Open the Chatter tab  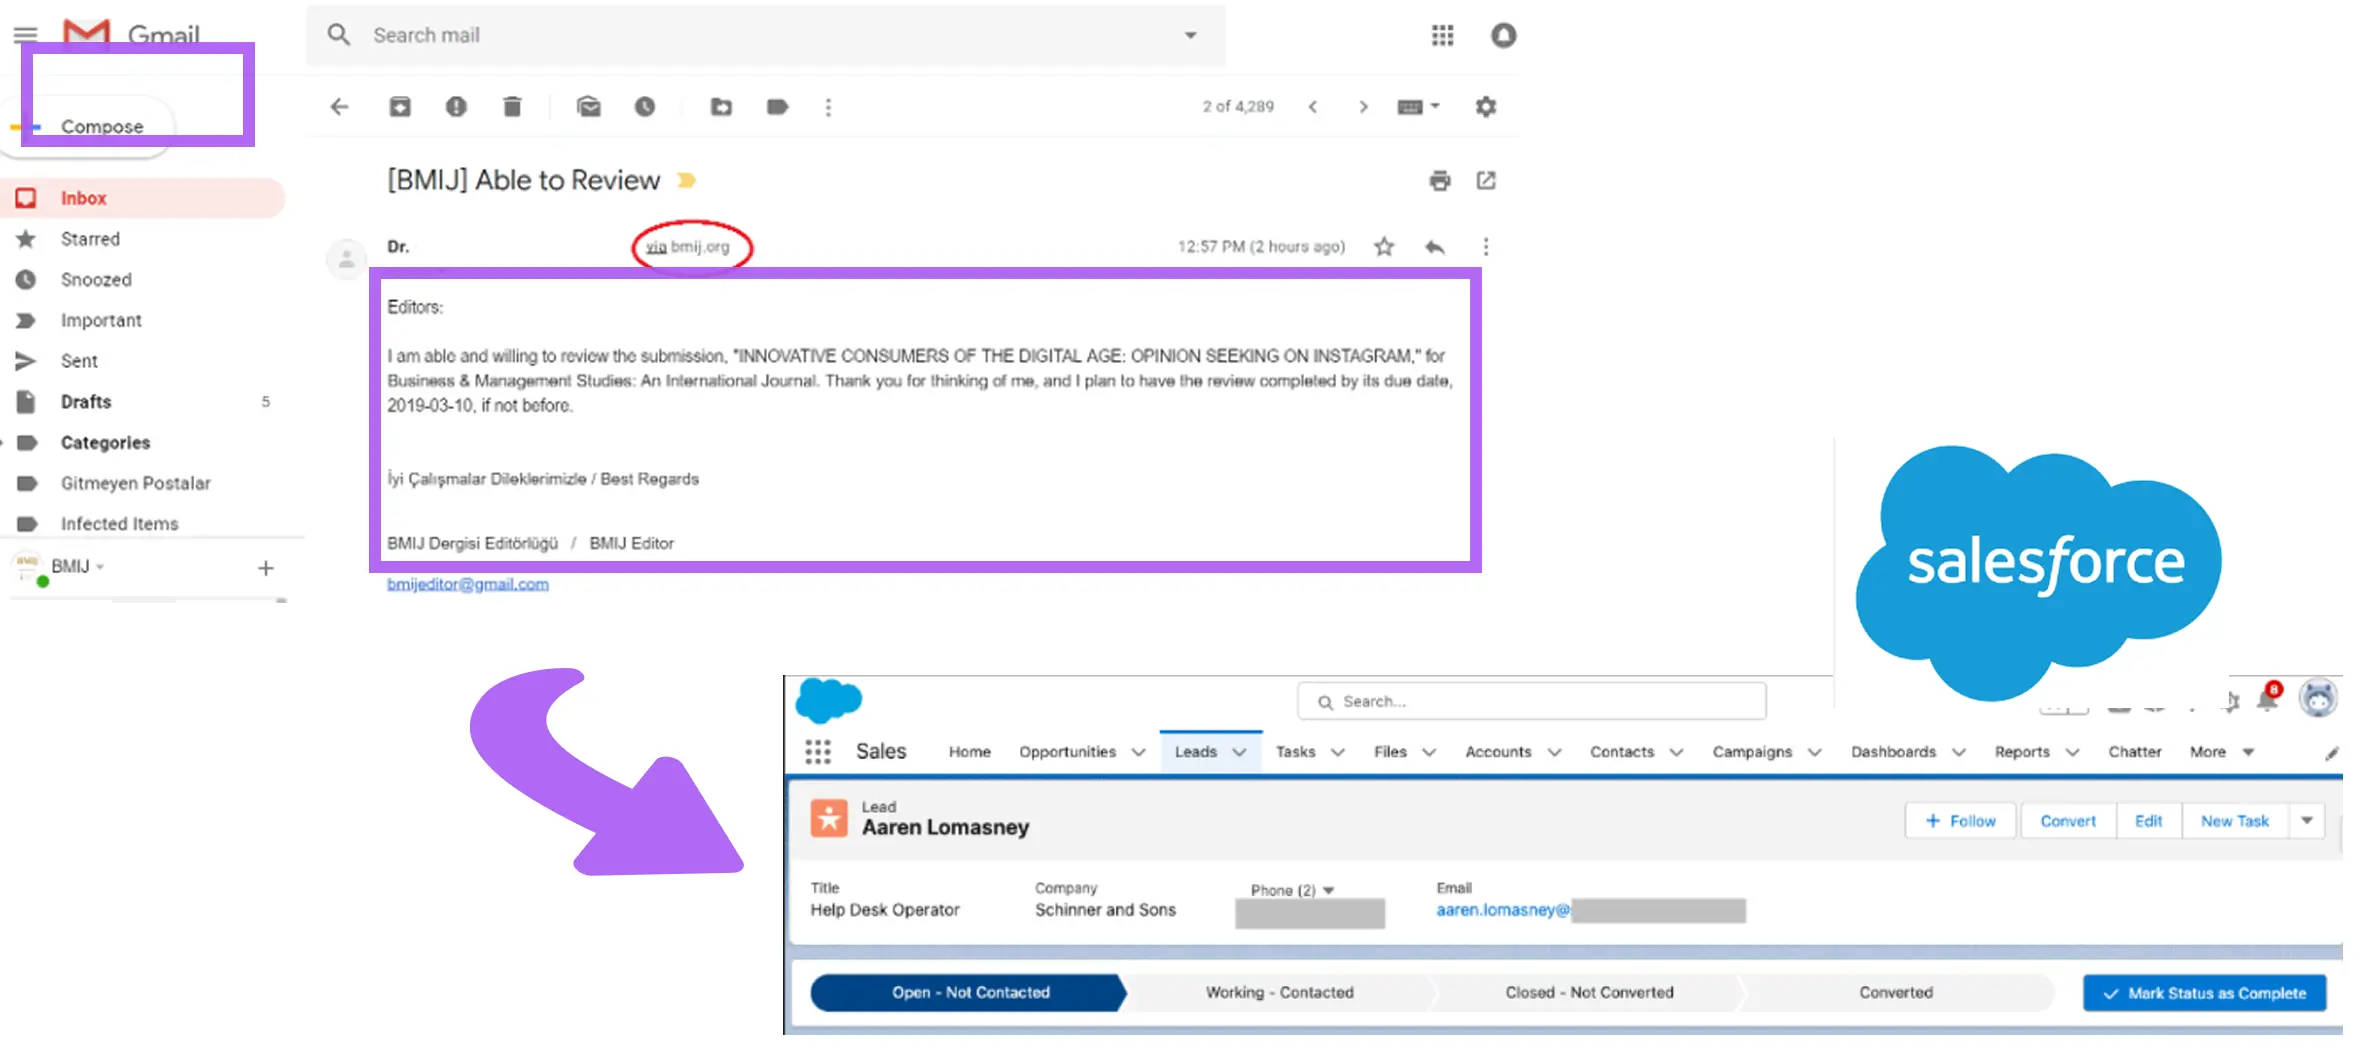coord(2135,752)
